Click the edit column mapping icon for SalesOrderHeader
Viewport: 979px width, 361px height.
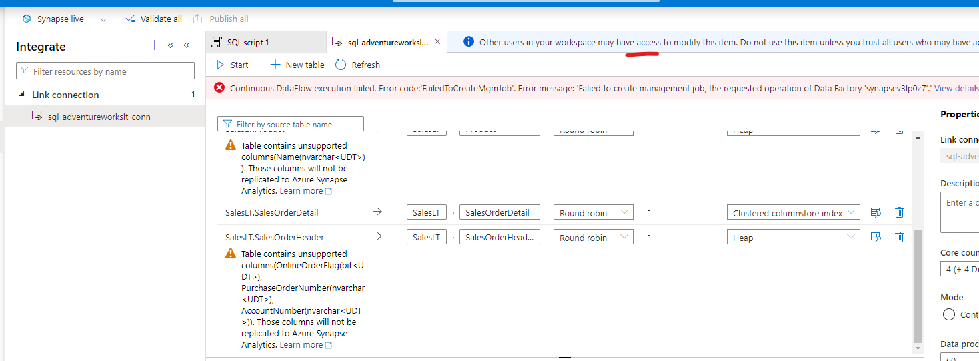(x=876, y=237)
